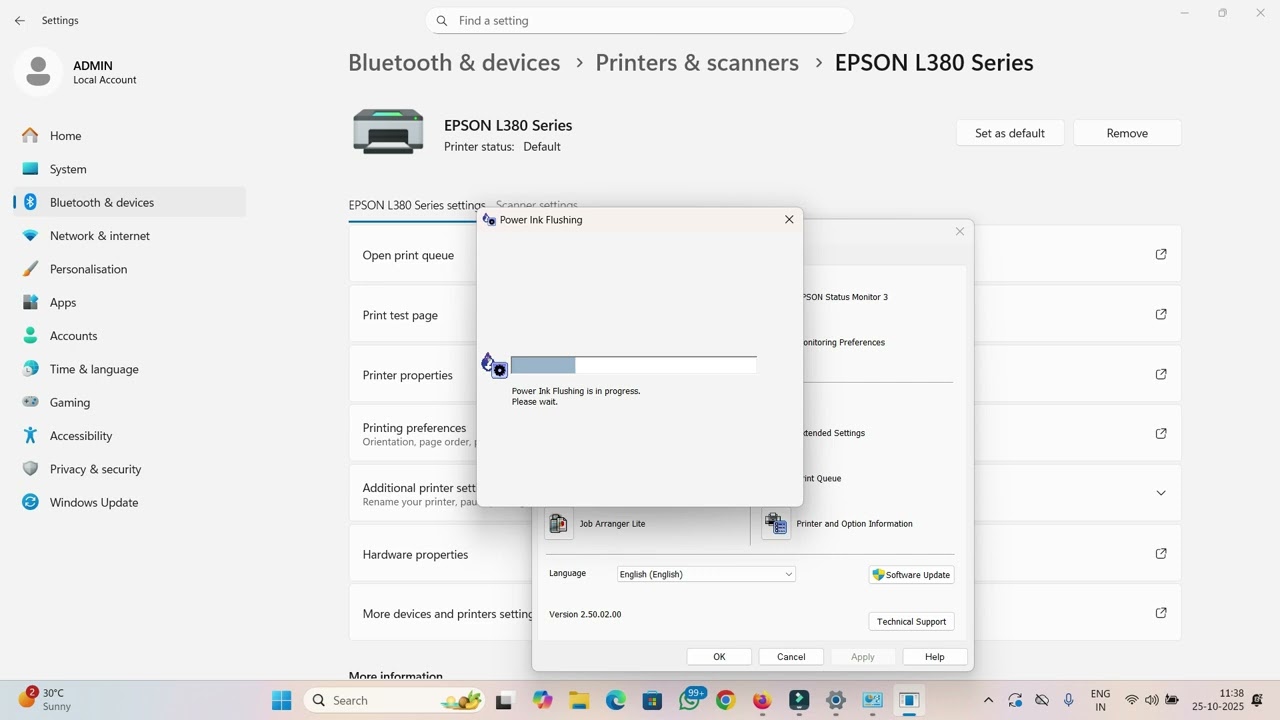The width and height of the screenshot is (1280, 720).
Task: Open Home in Settings sidebar
Action: tap(130, 135)
